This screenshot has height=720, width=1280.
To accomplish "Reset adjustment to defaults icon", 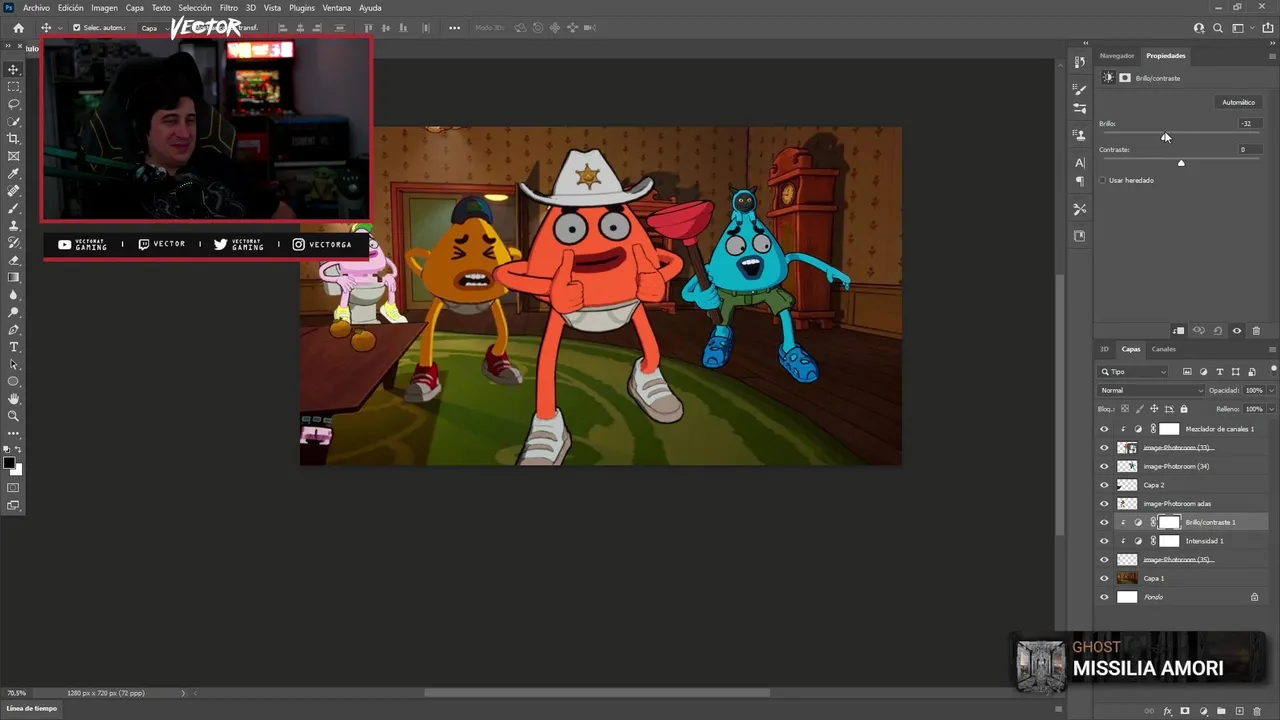I will coord(1218,331).
